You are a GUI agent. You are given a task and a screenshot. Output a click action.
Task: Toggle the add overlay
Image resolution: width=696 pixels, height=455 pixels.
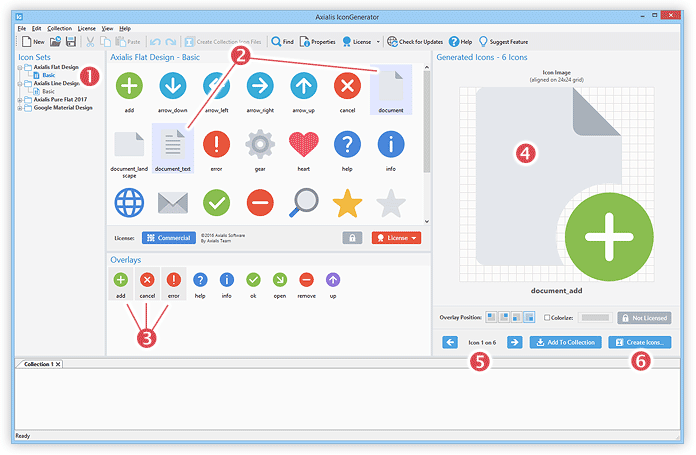(x=121, y=284)
